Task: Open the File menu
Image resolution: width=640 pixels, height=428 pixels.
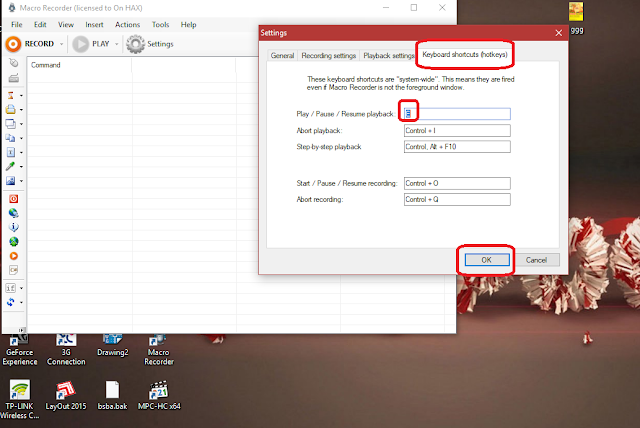Action: [17, 24]
